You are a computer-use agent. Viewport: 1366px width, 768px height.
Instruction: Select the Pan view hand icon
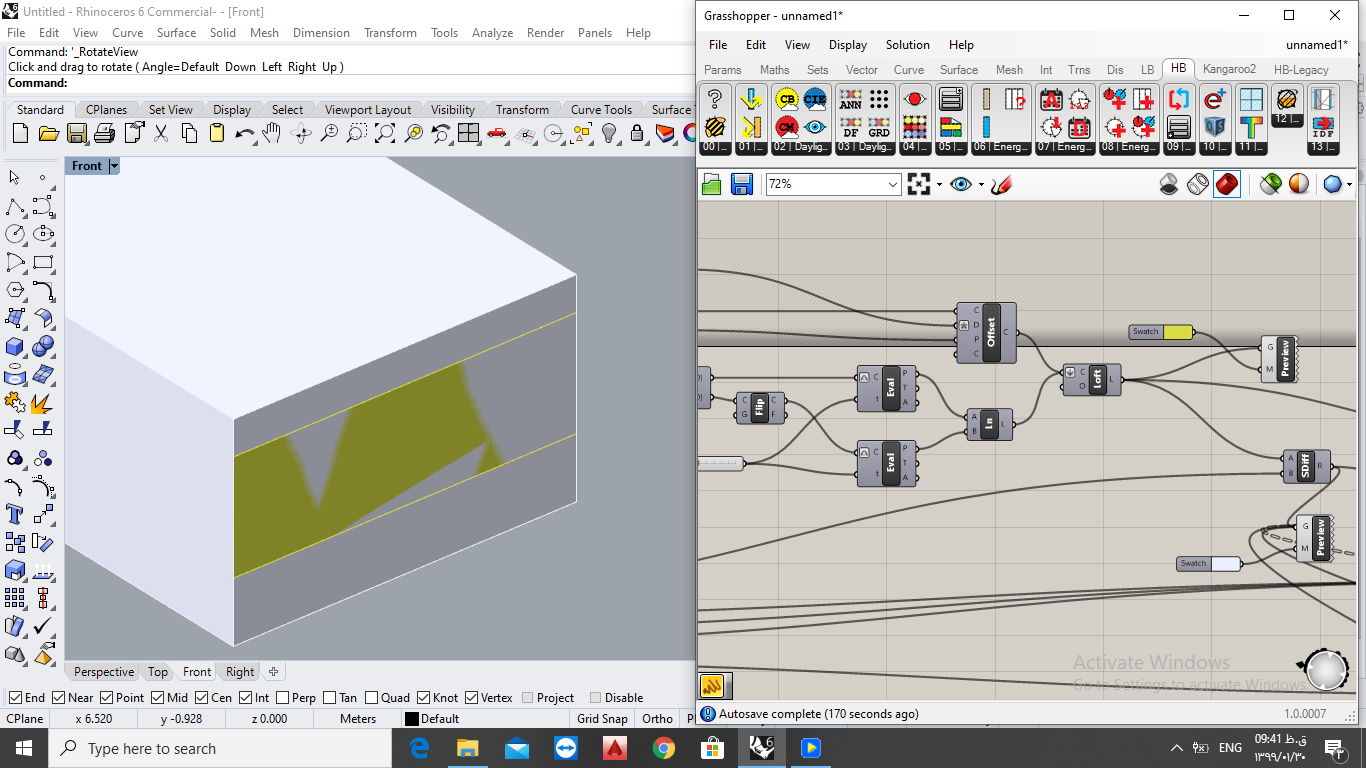click(x=272, y=133)
